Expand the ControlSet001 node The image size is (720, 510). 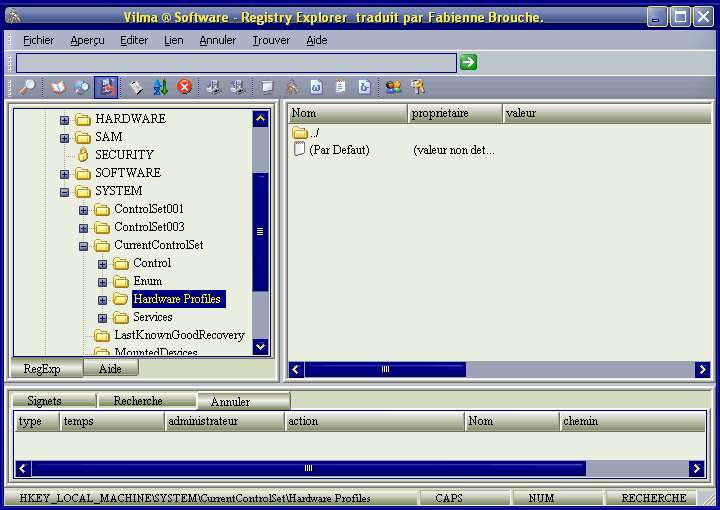pyautogui.click(x=83, y=210)
